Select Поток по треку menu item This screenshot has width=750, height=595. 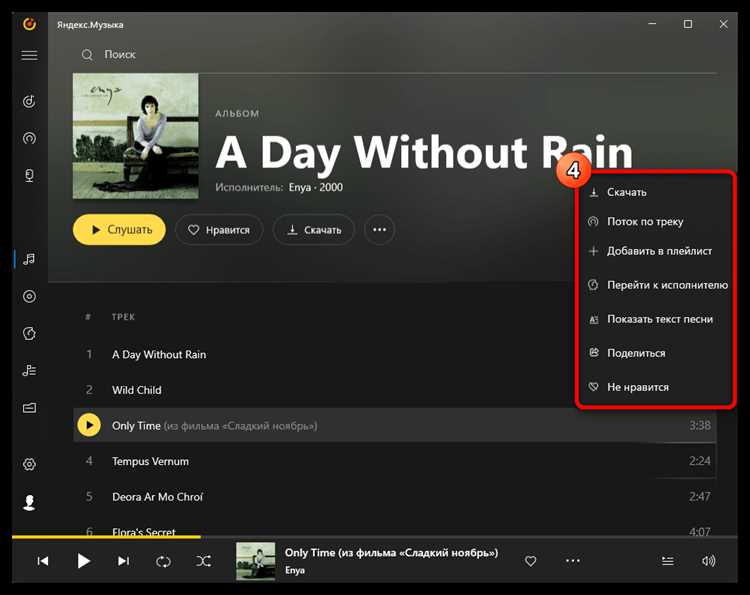[x=655, y=221]
